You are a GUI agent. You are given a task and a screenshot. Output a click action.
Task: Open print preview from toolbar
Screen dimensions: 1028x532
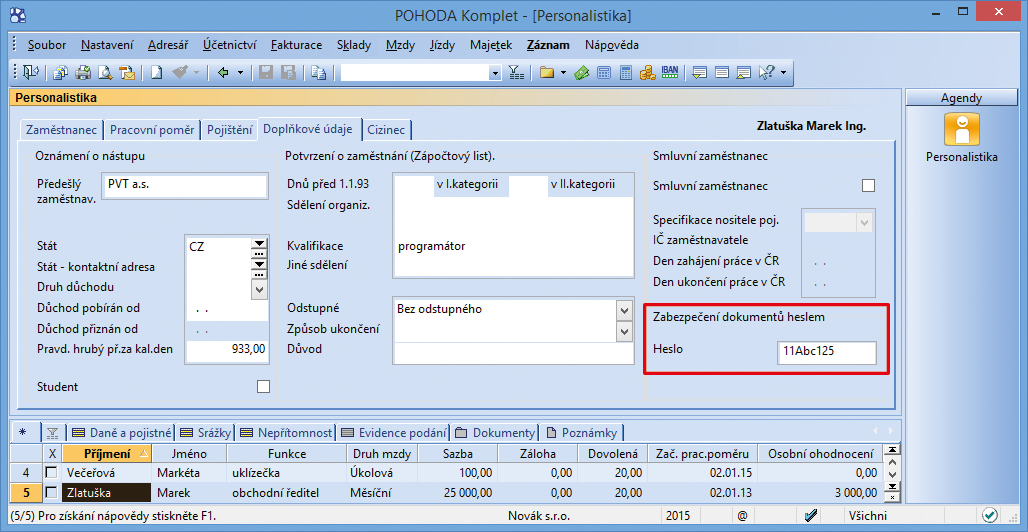click(x=104, y=73)
